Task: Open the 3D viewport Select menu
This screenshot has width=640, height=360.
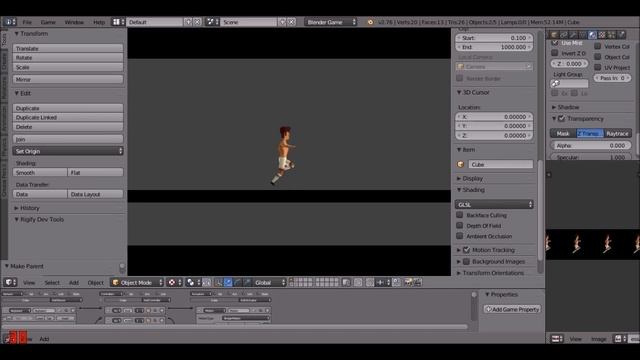Action: [52, 282]
